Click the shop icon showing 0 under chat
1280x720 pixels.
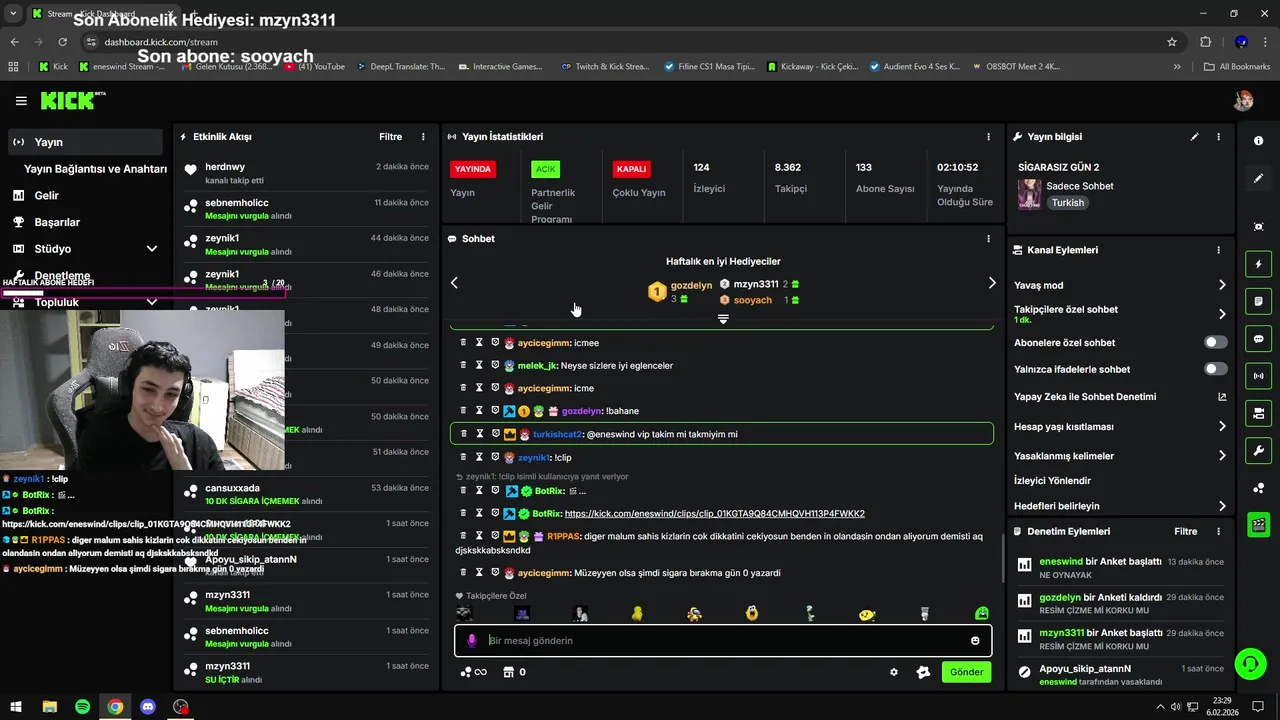514,672
